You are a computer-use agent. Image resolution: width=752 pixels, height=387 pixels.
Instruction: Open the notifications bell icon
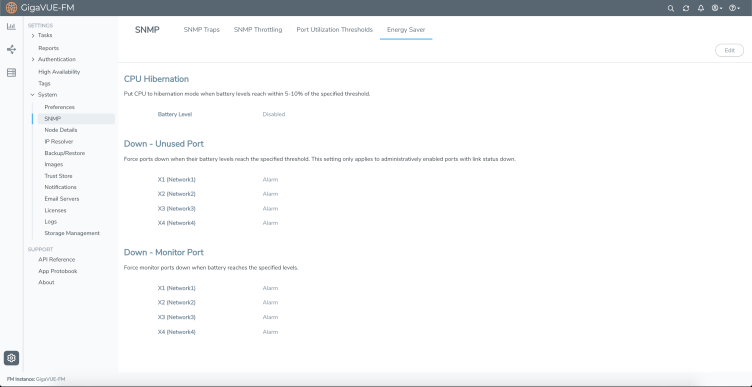[701, 8]
